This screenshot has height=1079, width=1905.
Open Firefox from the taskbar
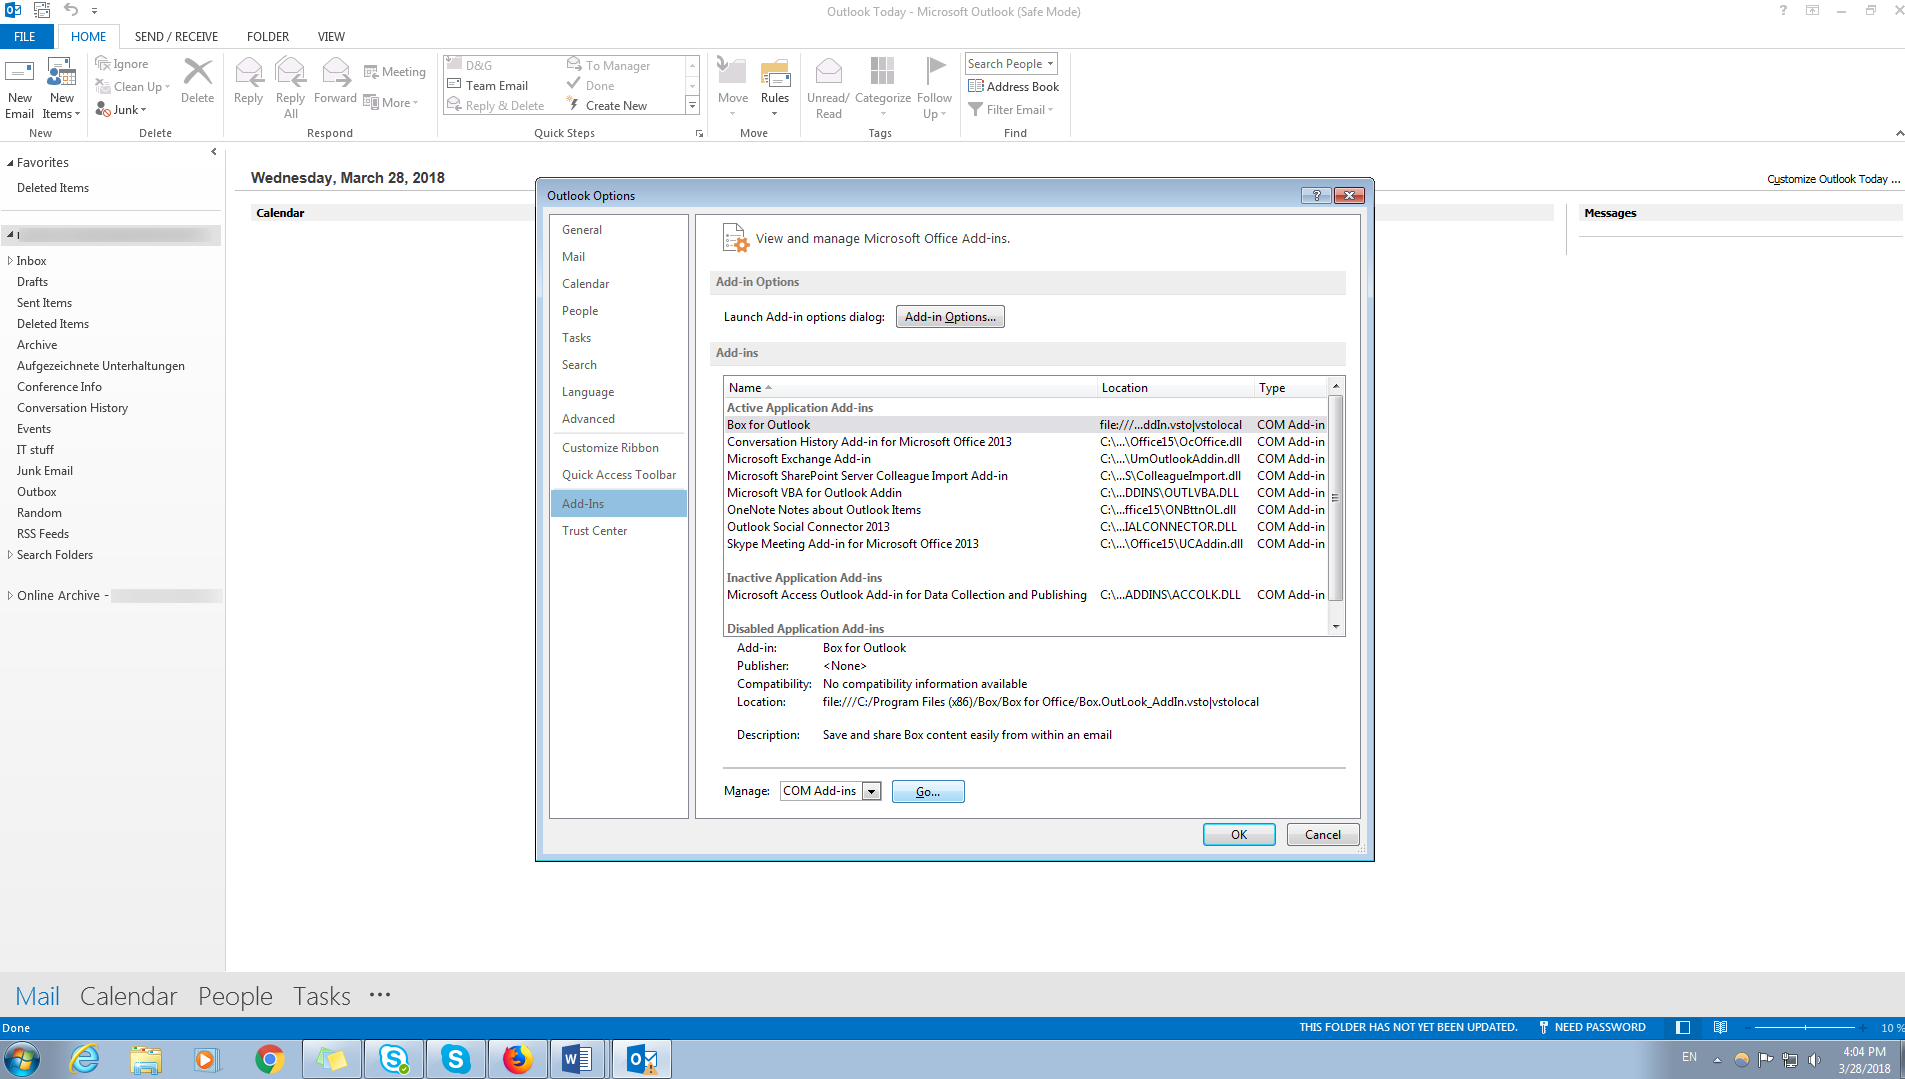(x=517, y=1059)
